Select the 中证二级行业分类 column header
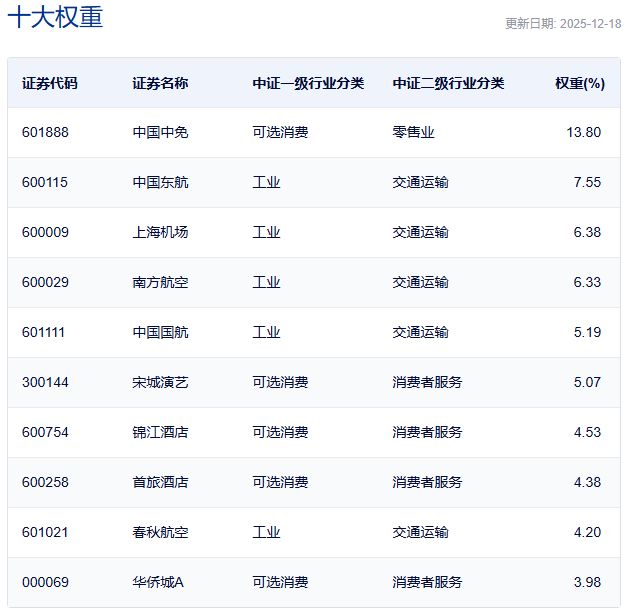Image resolution: width=626 pixels, height=615 pixels. pyautogui.click(x=448, y=84)
